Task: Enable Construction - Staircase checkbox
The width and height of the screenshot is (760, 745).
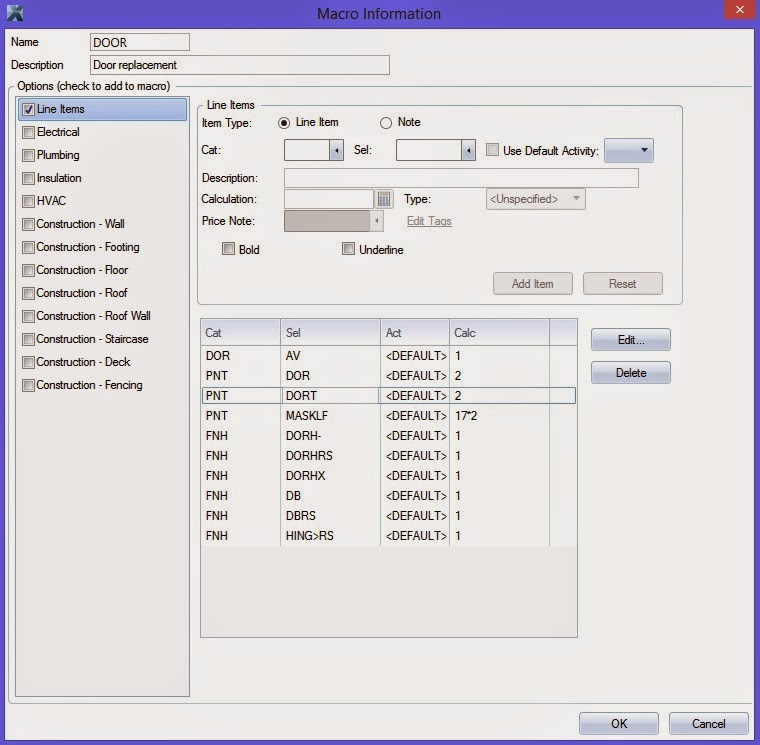Action: pyautogui.click(x=29, y=339)
